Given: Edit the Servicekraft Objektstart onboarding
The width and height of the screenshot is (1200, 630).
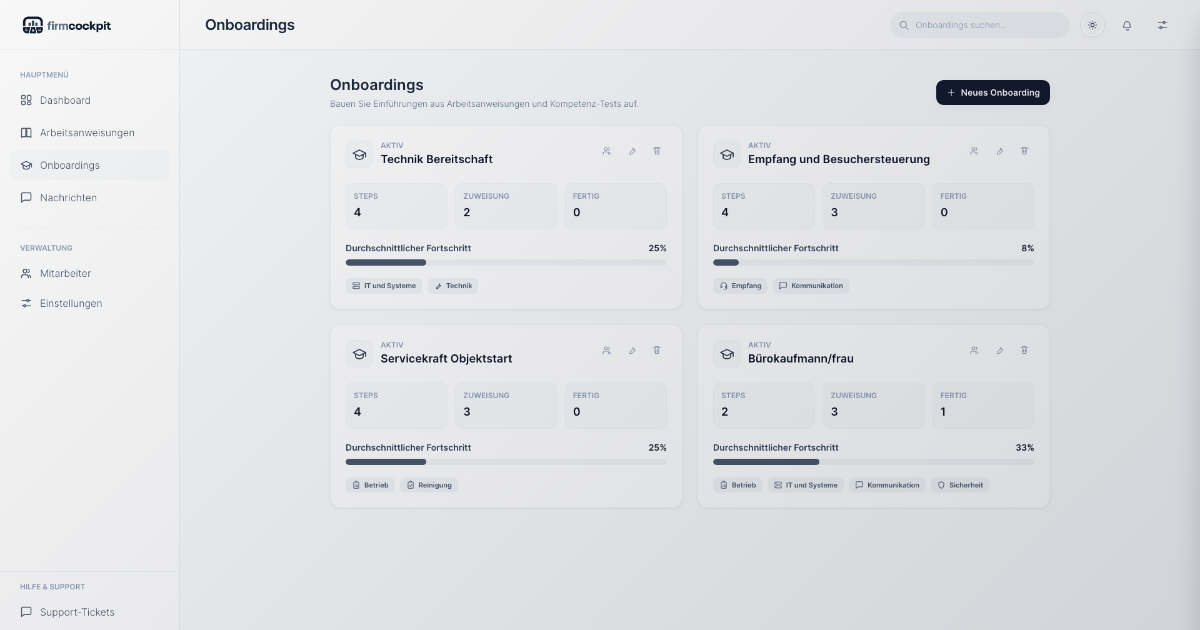Looking at the screenshot, I should (632, 350).
